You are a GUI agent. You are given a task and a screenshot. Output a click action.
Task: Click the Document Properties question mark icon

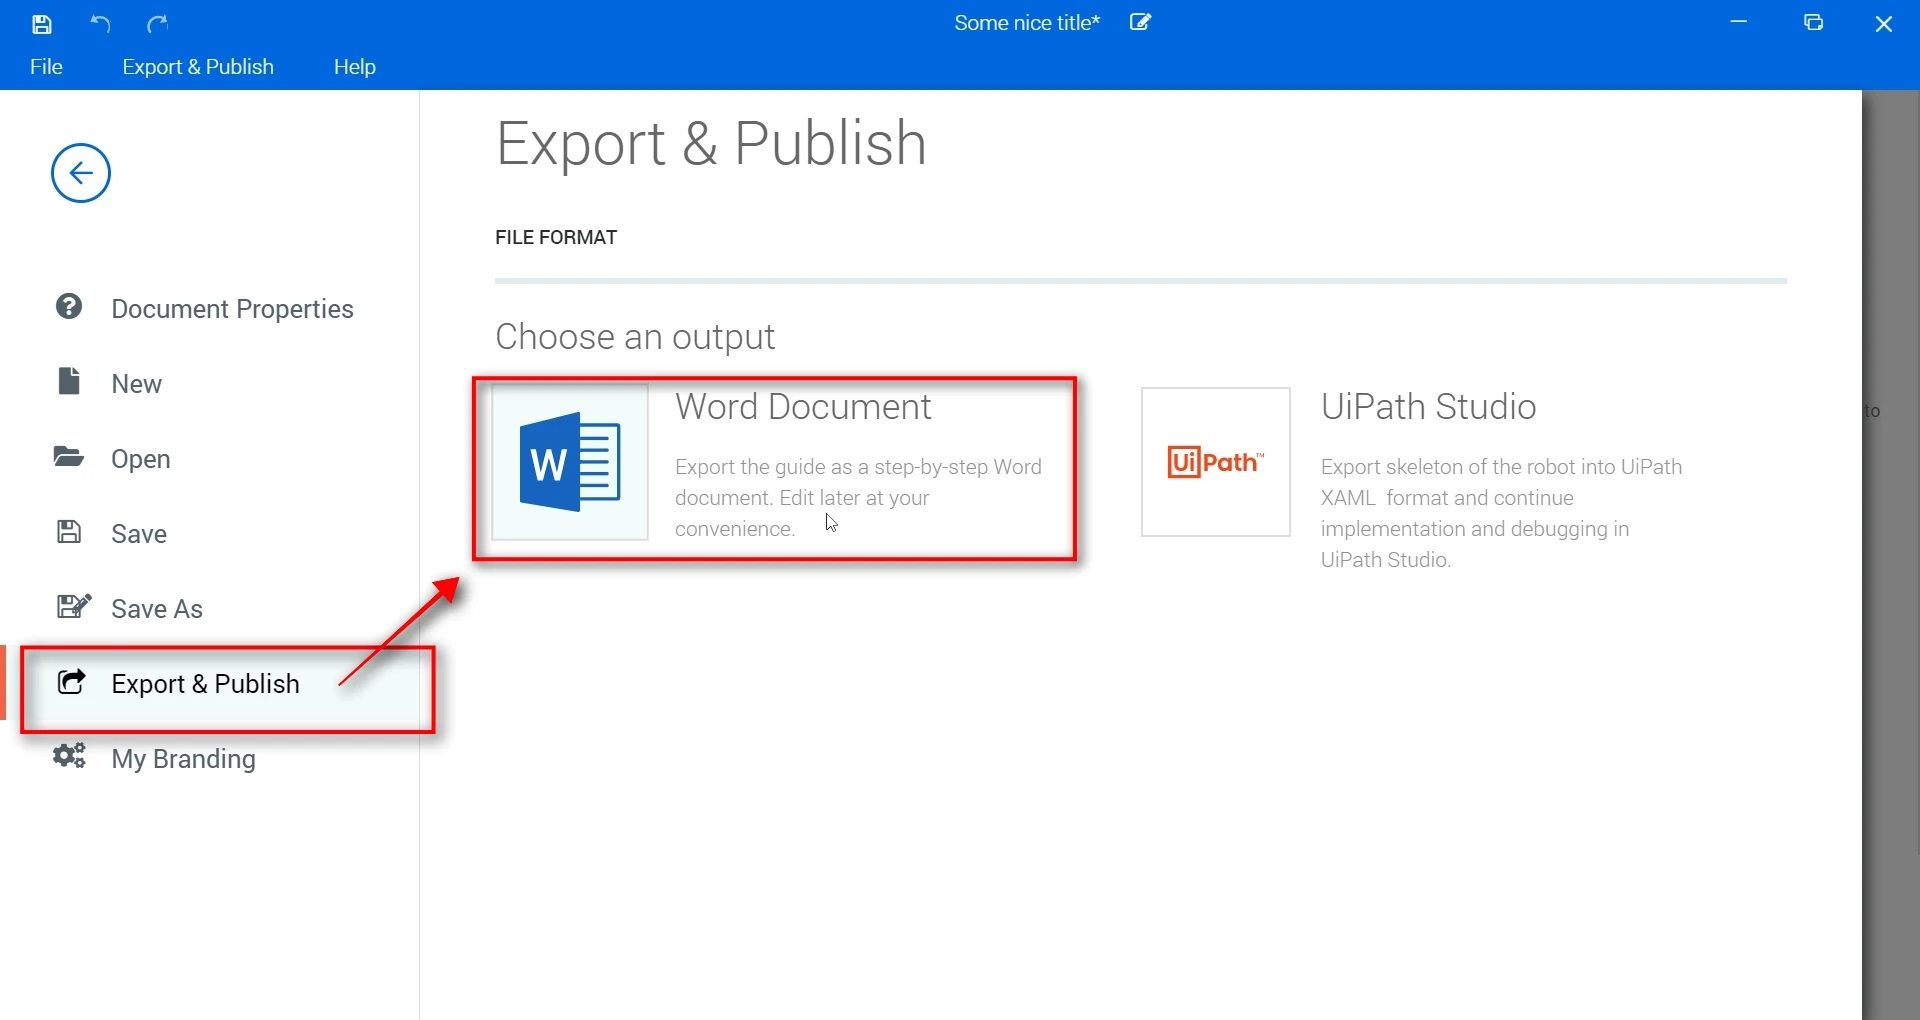[x=69, y=307]
